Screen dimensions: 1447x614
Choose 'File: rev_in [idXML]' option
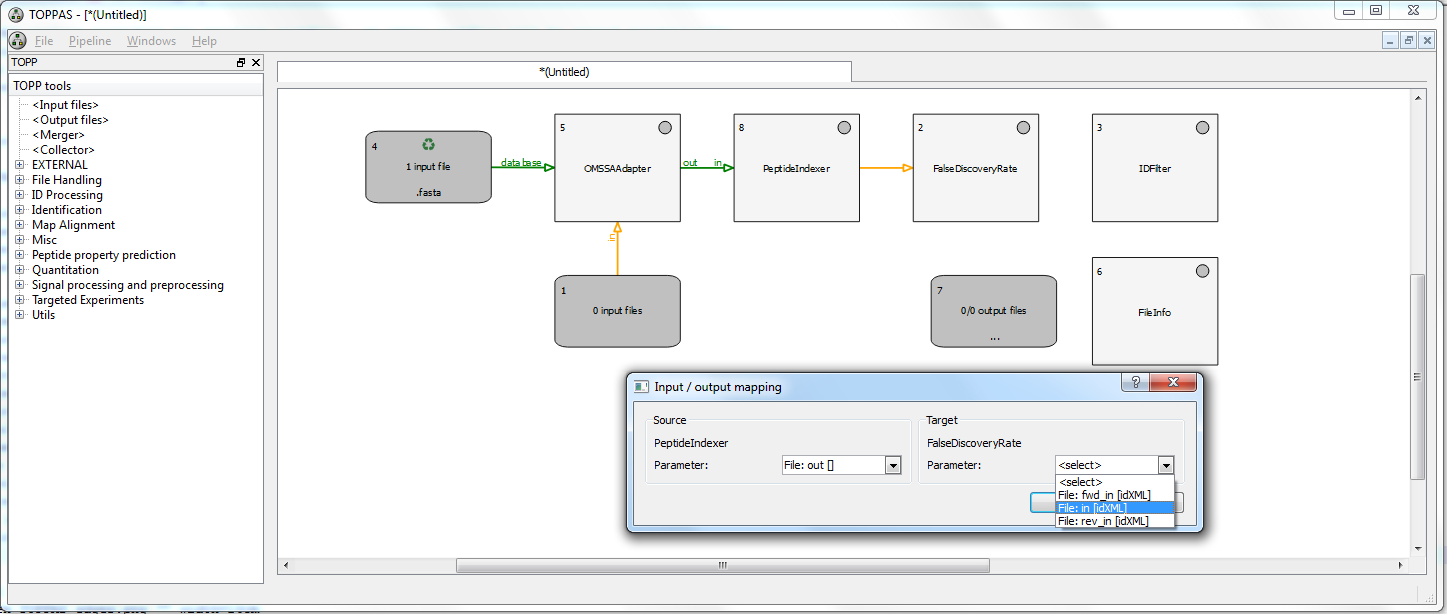pos(1102,521)
